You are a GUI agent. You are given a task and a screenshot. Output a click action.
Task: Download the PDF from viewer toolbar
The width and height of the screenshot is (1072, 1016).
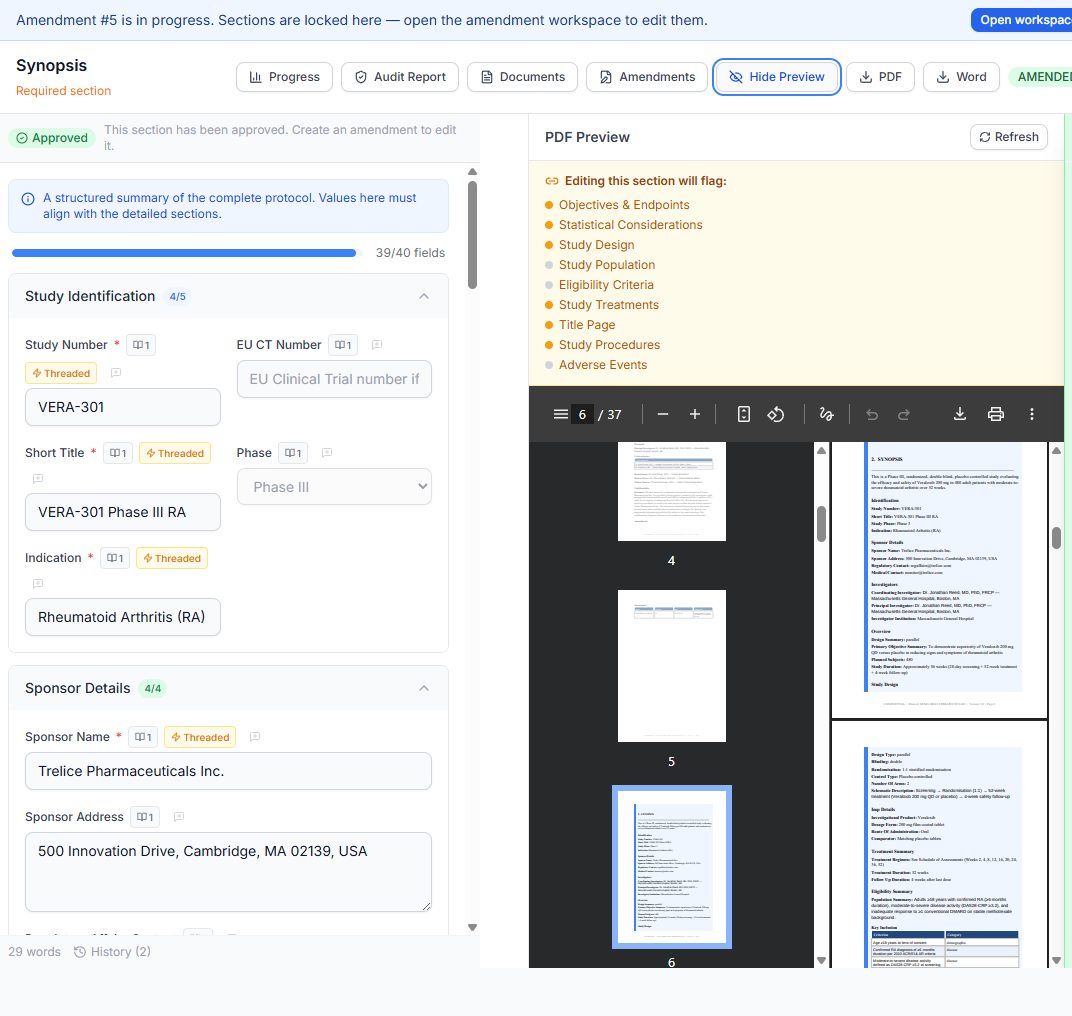tap(960, 414)
